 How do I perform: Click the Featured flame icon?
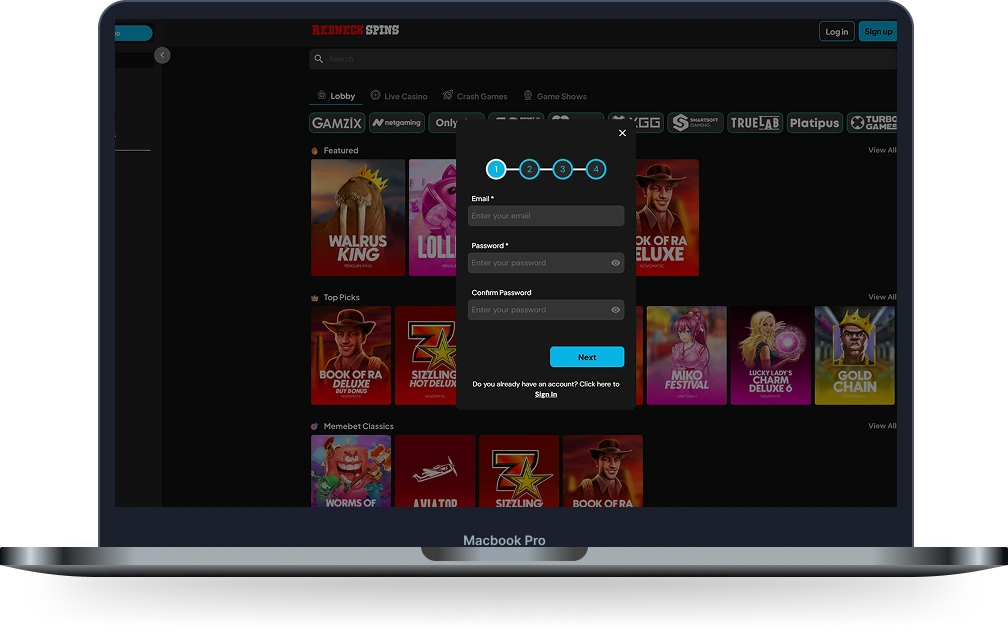[314, 151]
